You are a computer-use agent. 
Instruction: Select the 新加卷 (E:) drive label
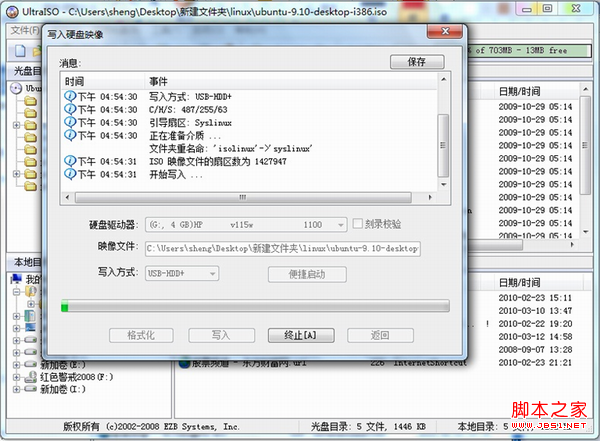(63, 364)
